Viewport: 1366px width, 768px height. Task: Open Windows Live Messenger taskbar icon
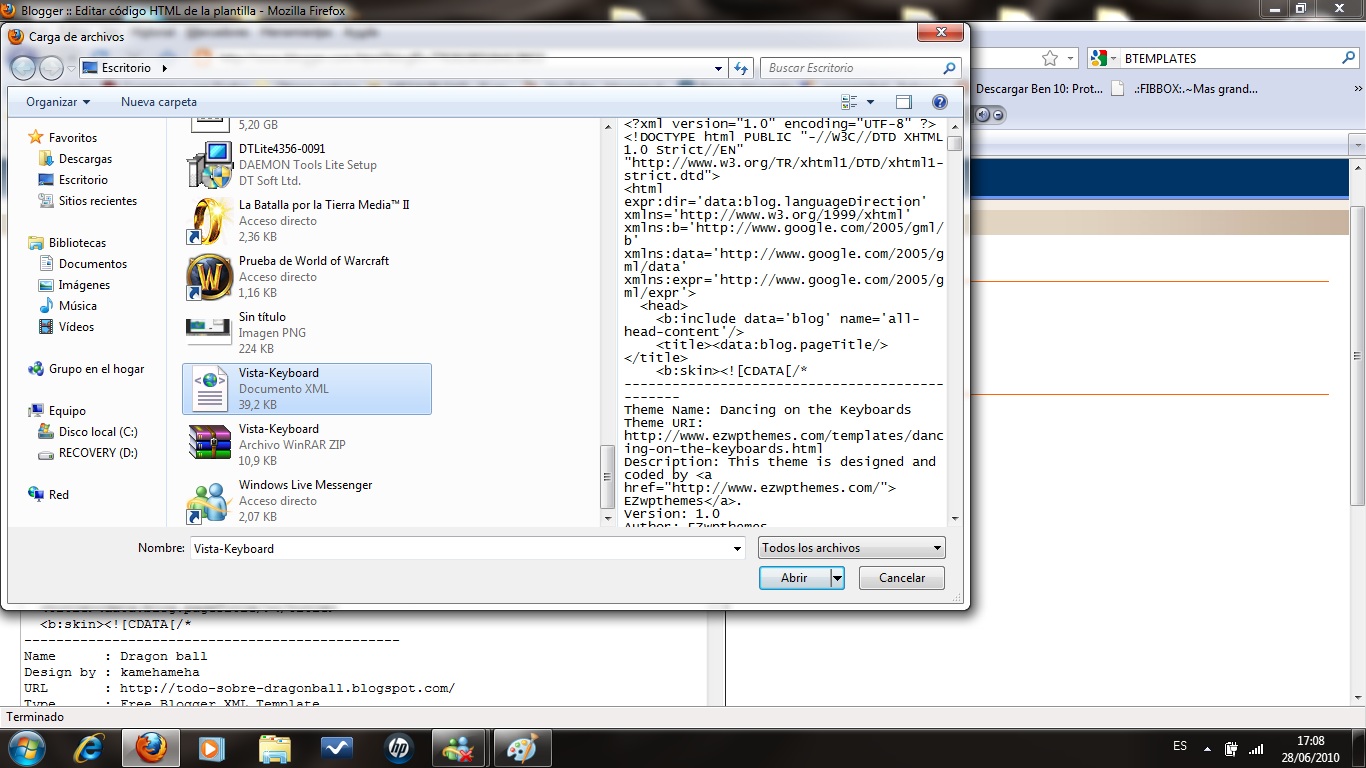[x=460, y=748]
